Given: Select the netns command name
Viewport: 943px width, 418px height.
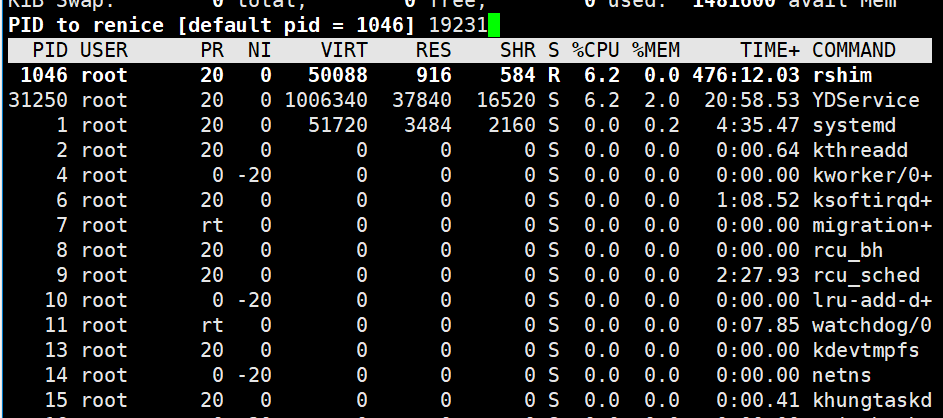Looking at the screenshot, I should [842, 375].
